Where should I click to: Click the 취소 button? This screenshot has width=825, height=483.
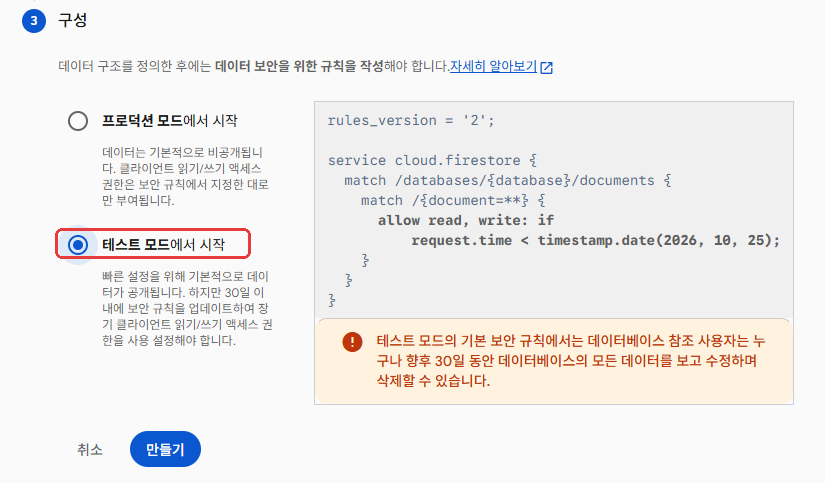[90, 449]
